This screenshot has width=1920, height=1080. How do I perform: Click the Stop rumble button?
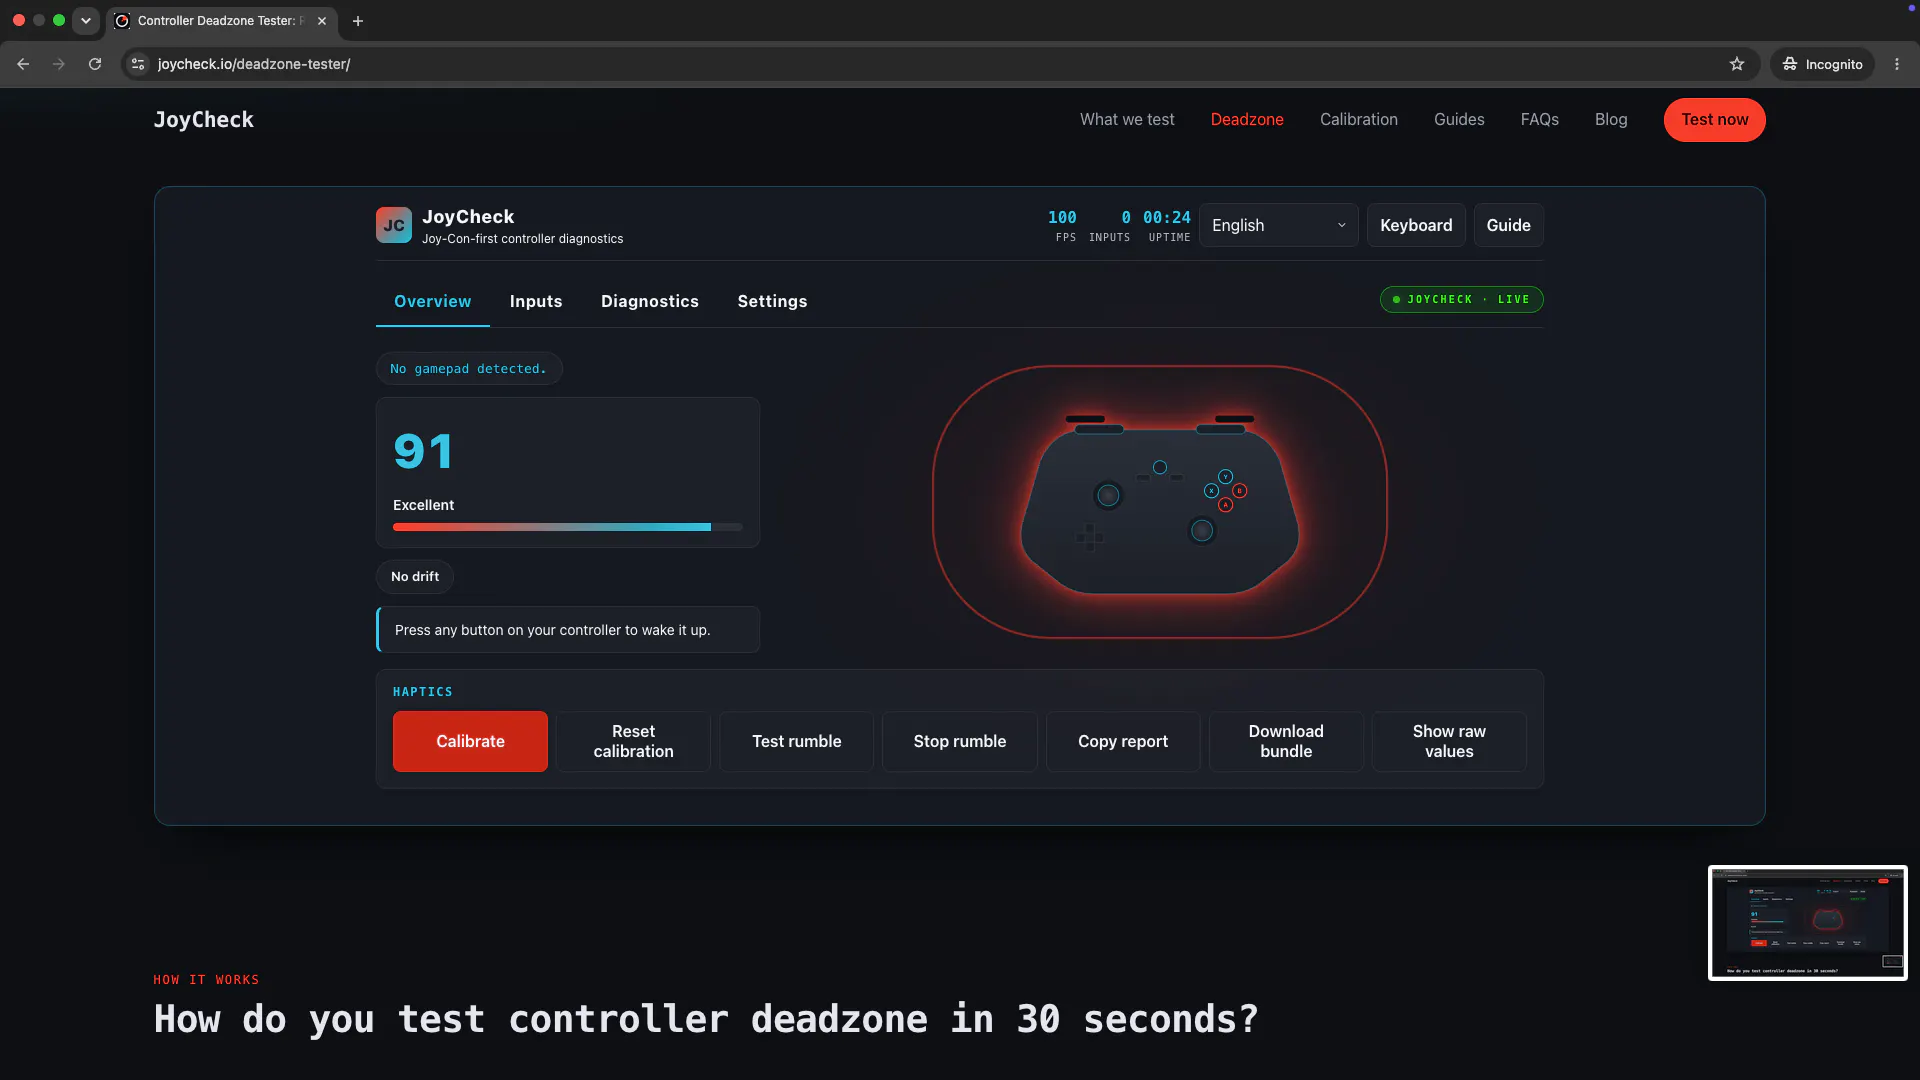tap(959, 741)
